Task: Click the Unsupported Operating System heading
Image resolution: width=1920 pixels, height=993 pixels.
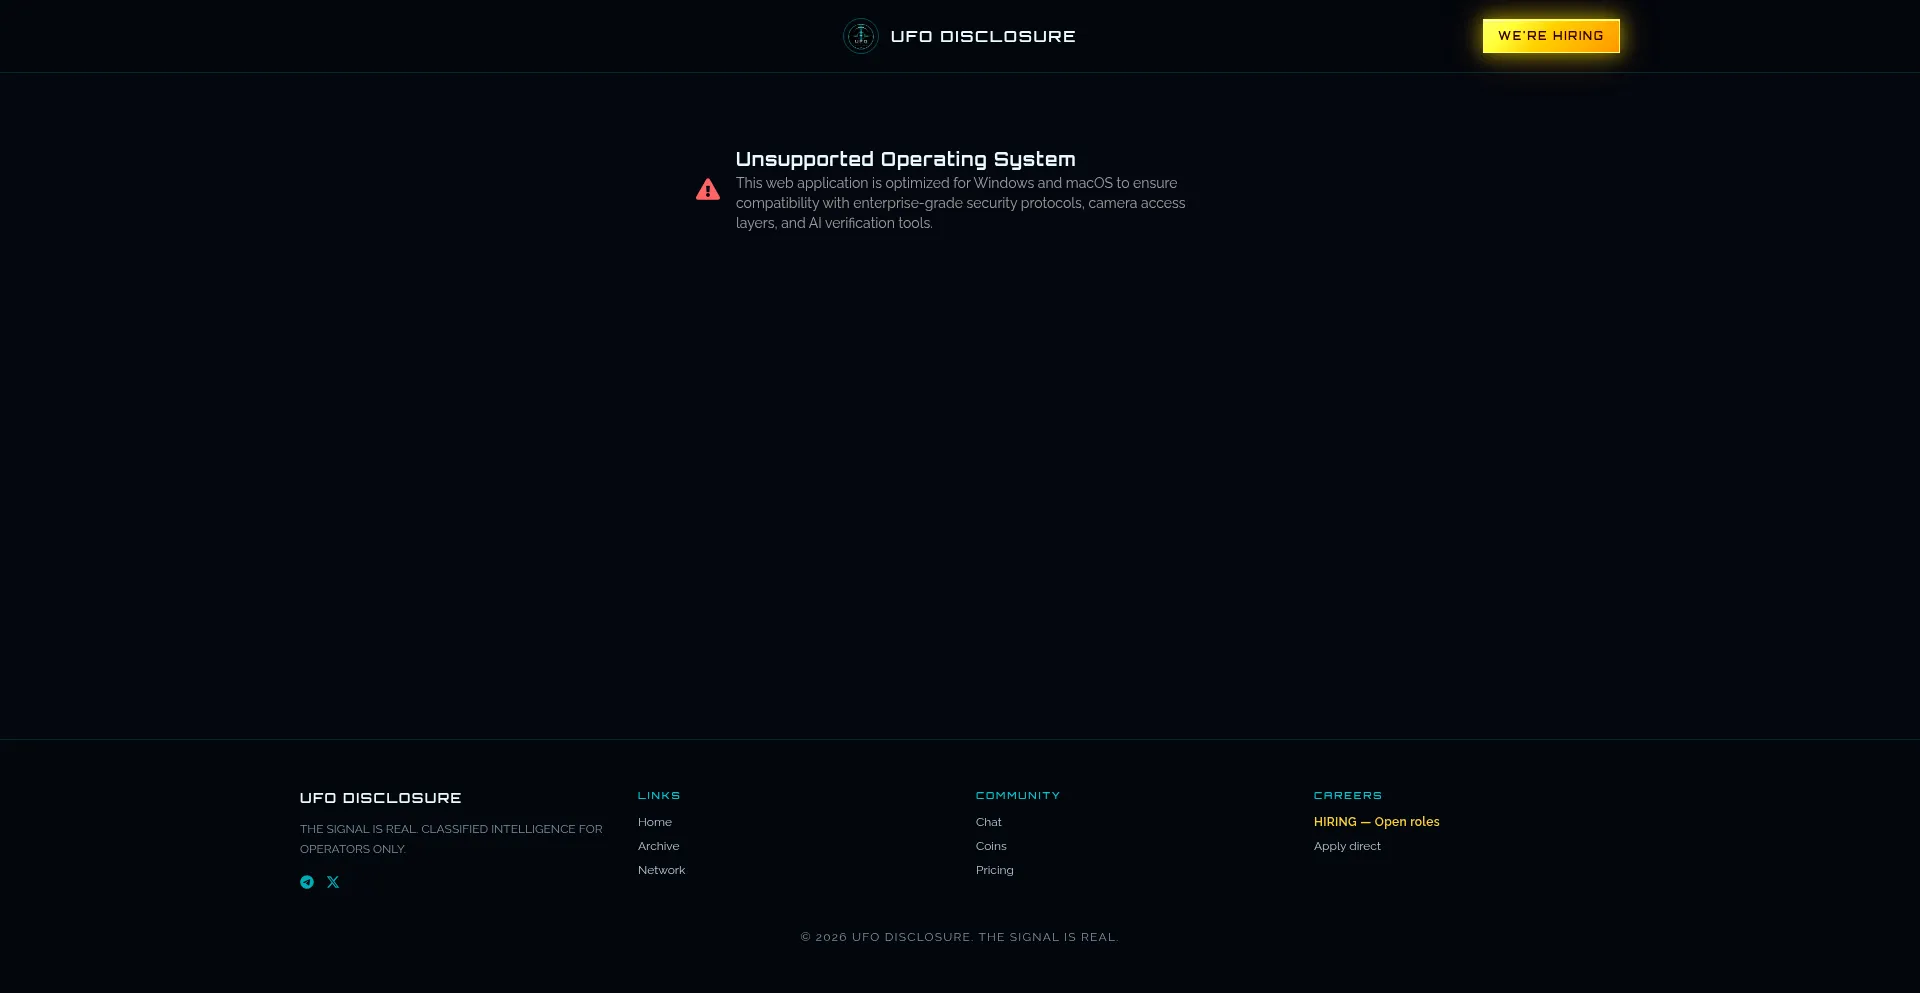Action: (905, 159)
